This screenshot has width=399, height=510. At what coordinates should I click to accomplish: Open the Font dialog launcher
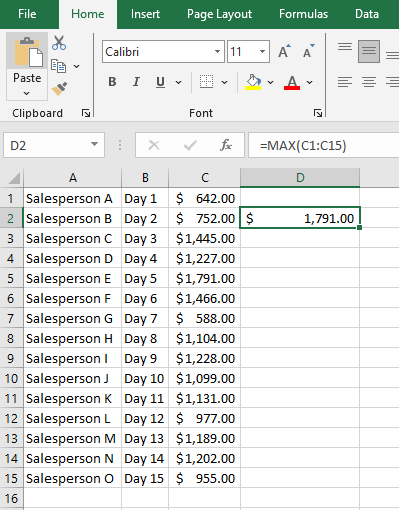[318, 113]
